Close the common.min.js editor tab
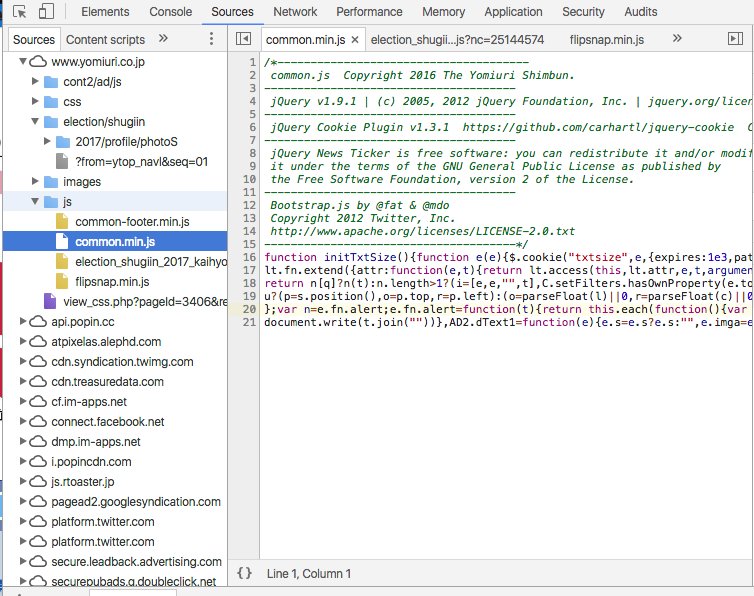 click(355, 40)
